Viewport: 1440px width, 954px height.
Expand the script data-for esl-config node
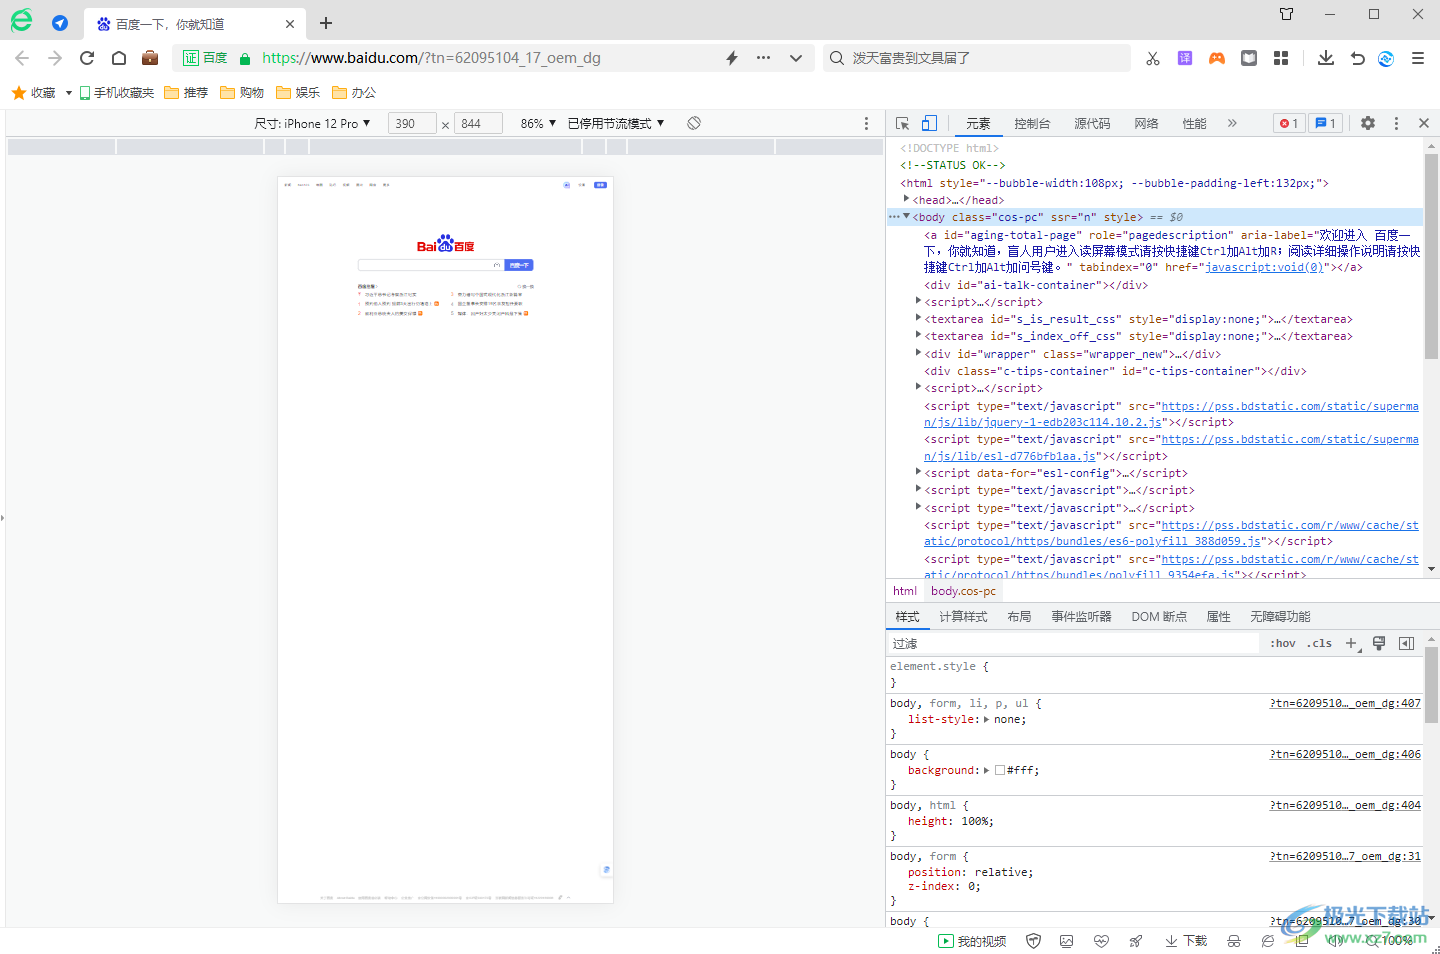[918, 472]
